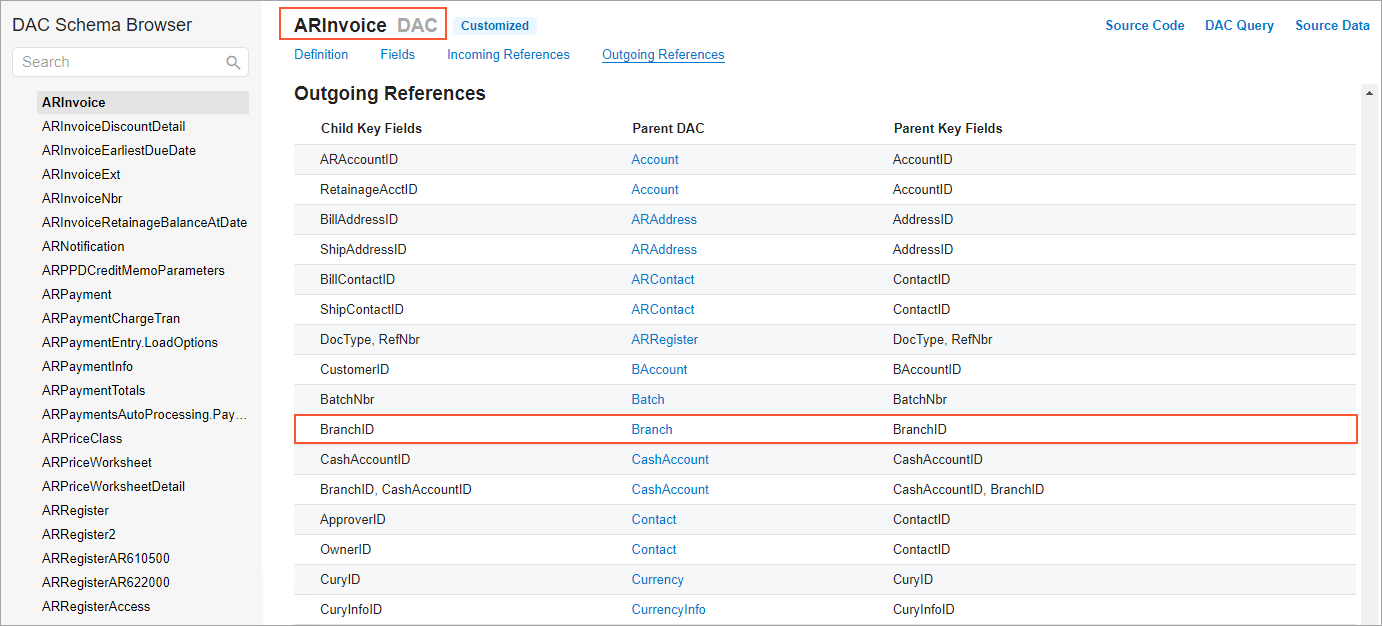Switch to the Fields tab

397,55
